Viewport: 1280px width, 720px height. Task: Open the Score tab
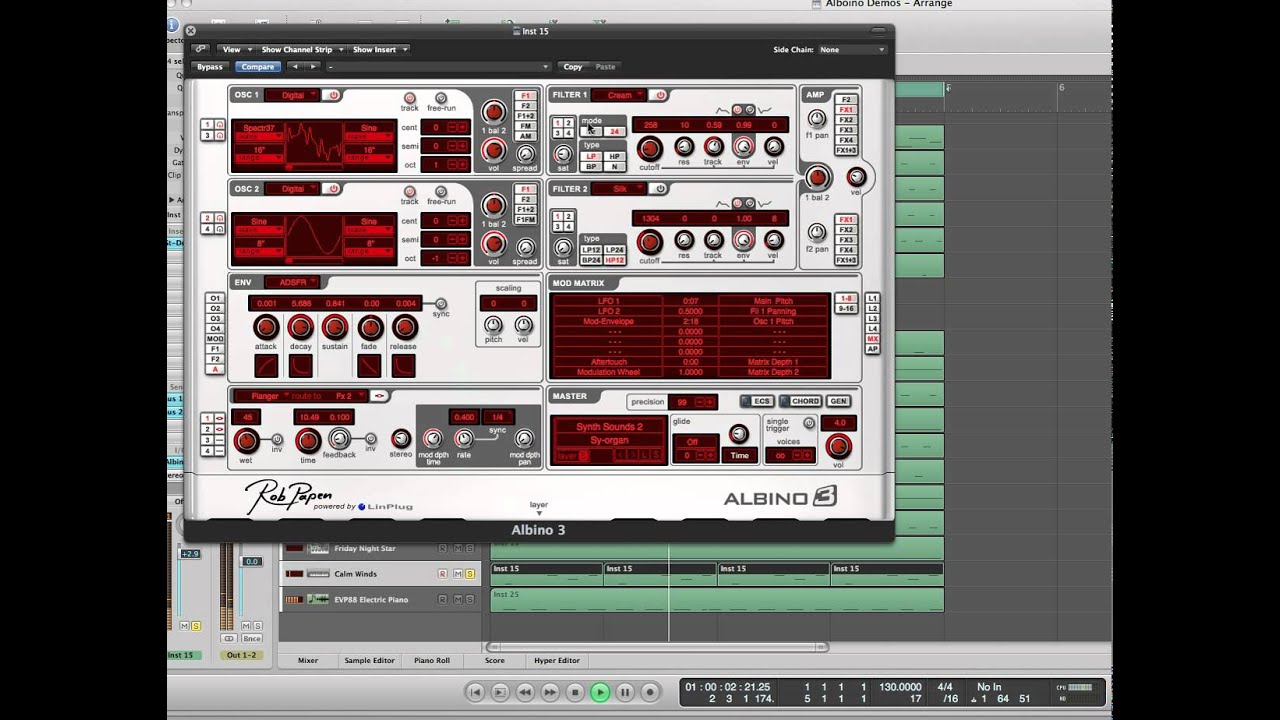[x=495, y=660]
